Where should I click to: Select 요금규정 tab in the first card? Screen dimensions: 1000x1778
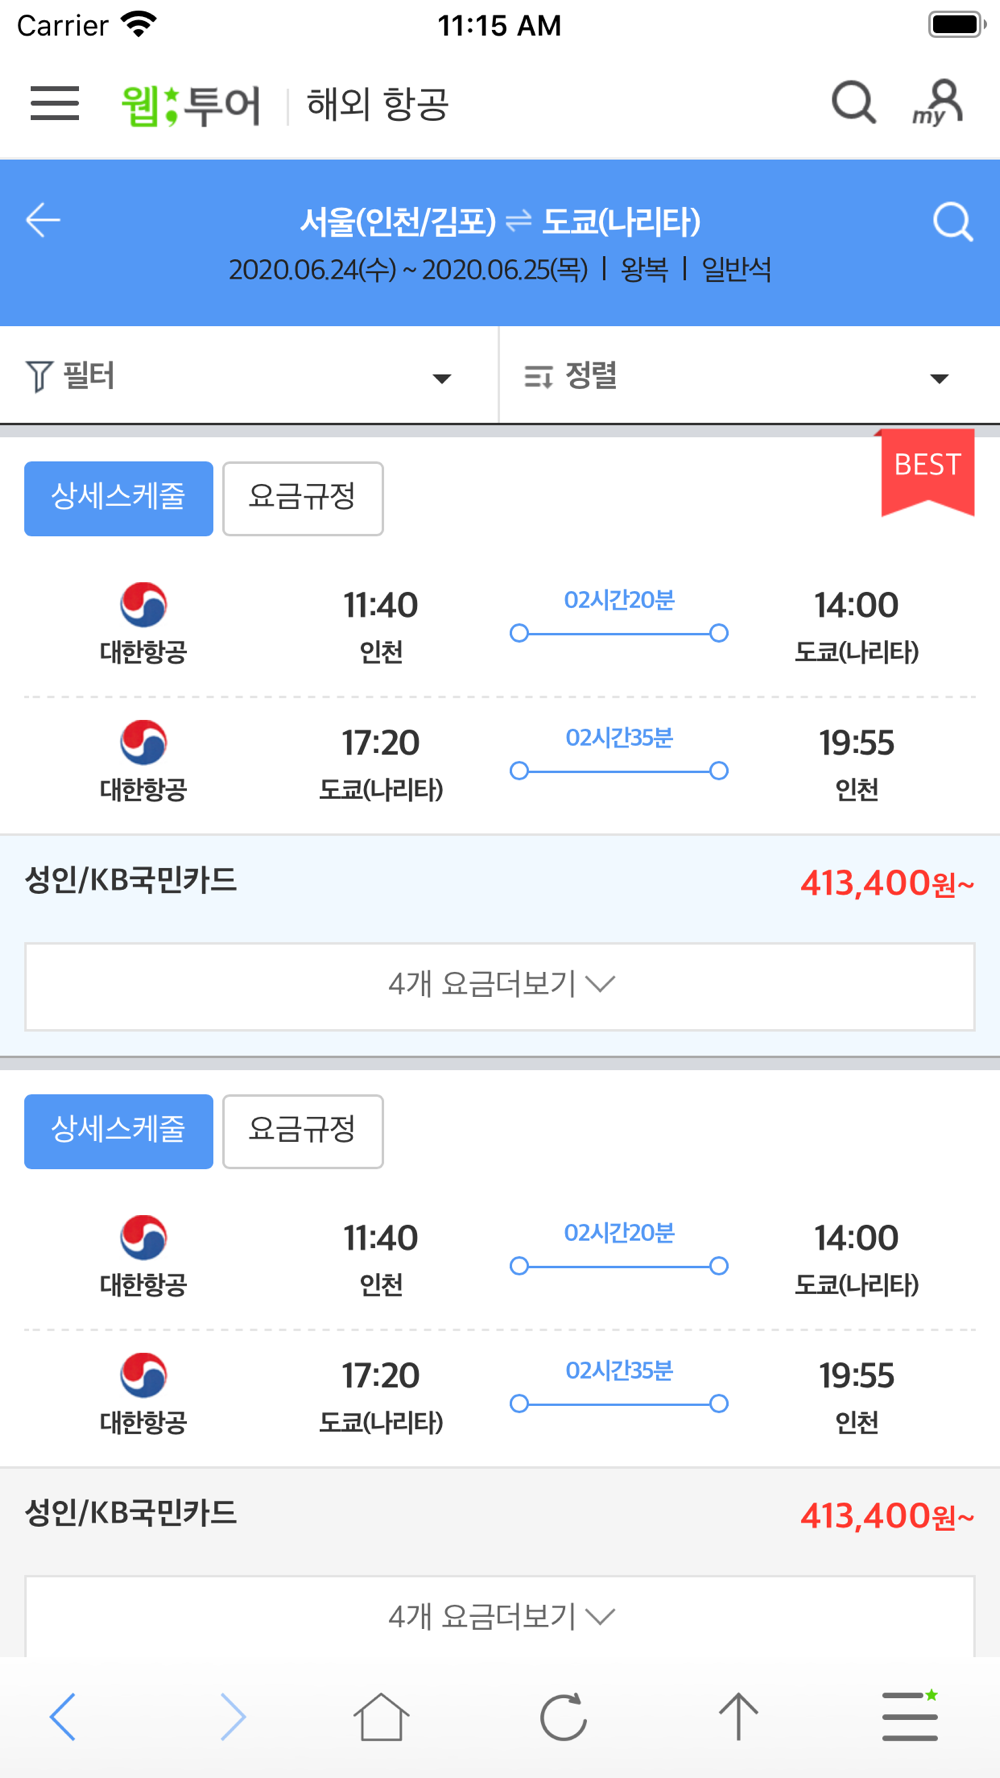click(x=303, y=498)
